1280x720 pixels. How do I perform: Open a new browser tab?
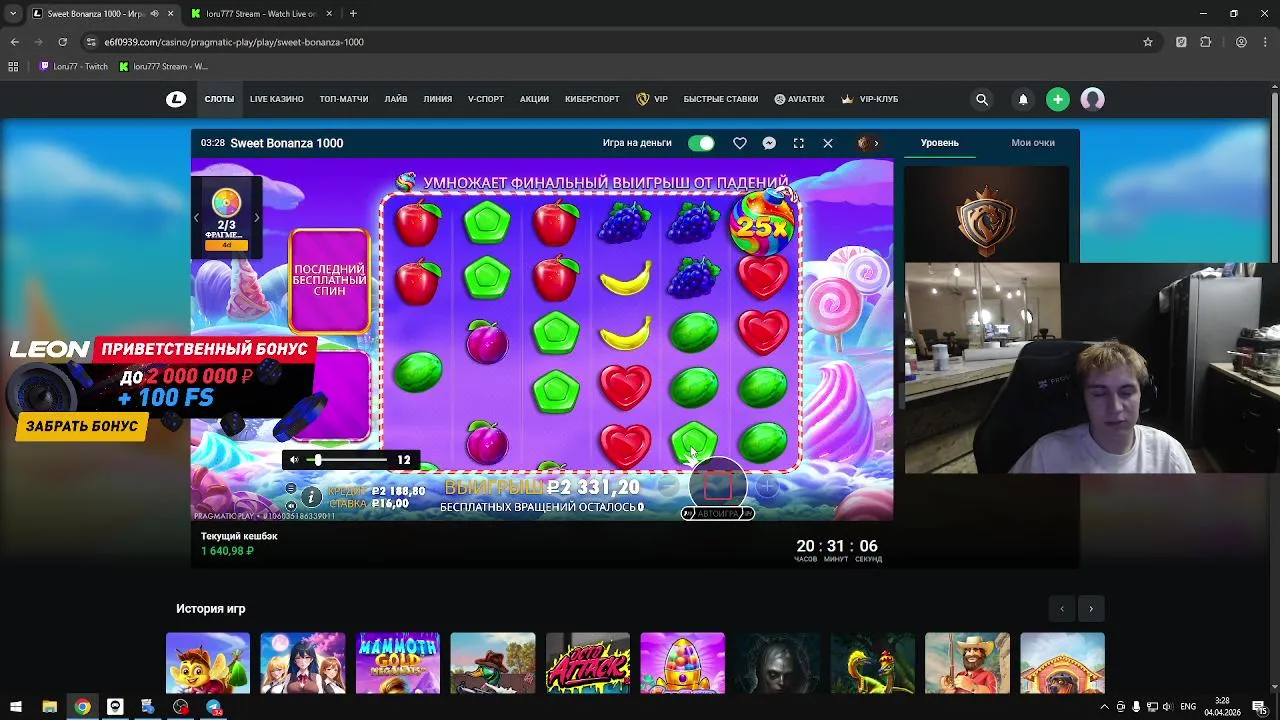(x=353, y=13)
